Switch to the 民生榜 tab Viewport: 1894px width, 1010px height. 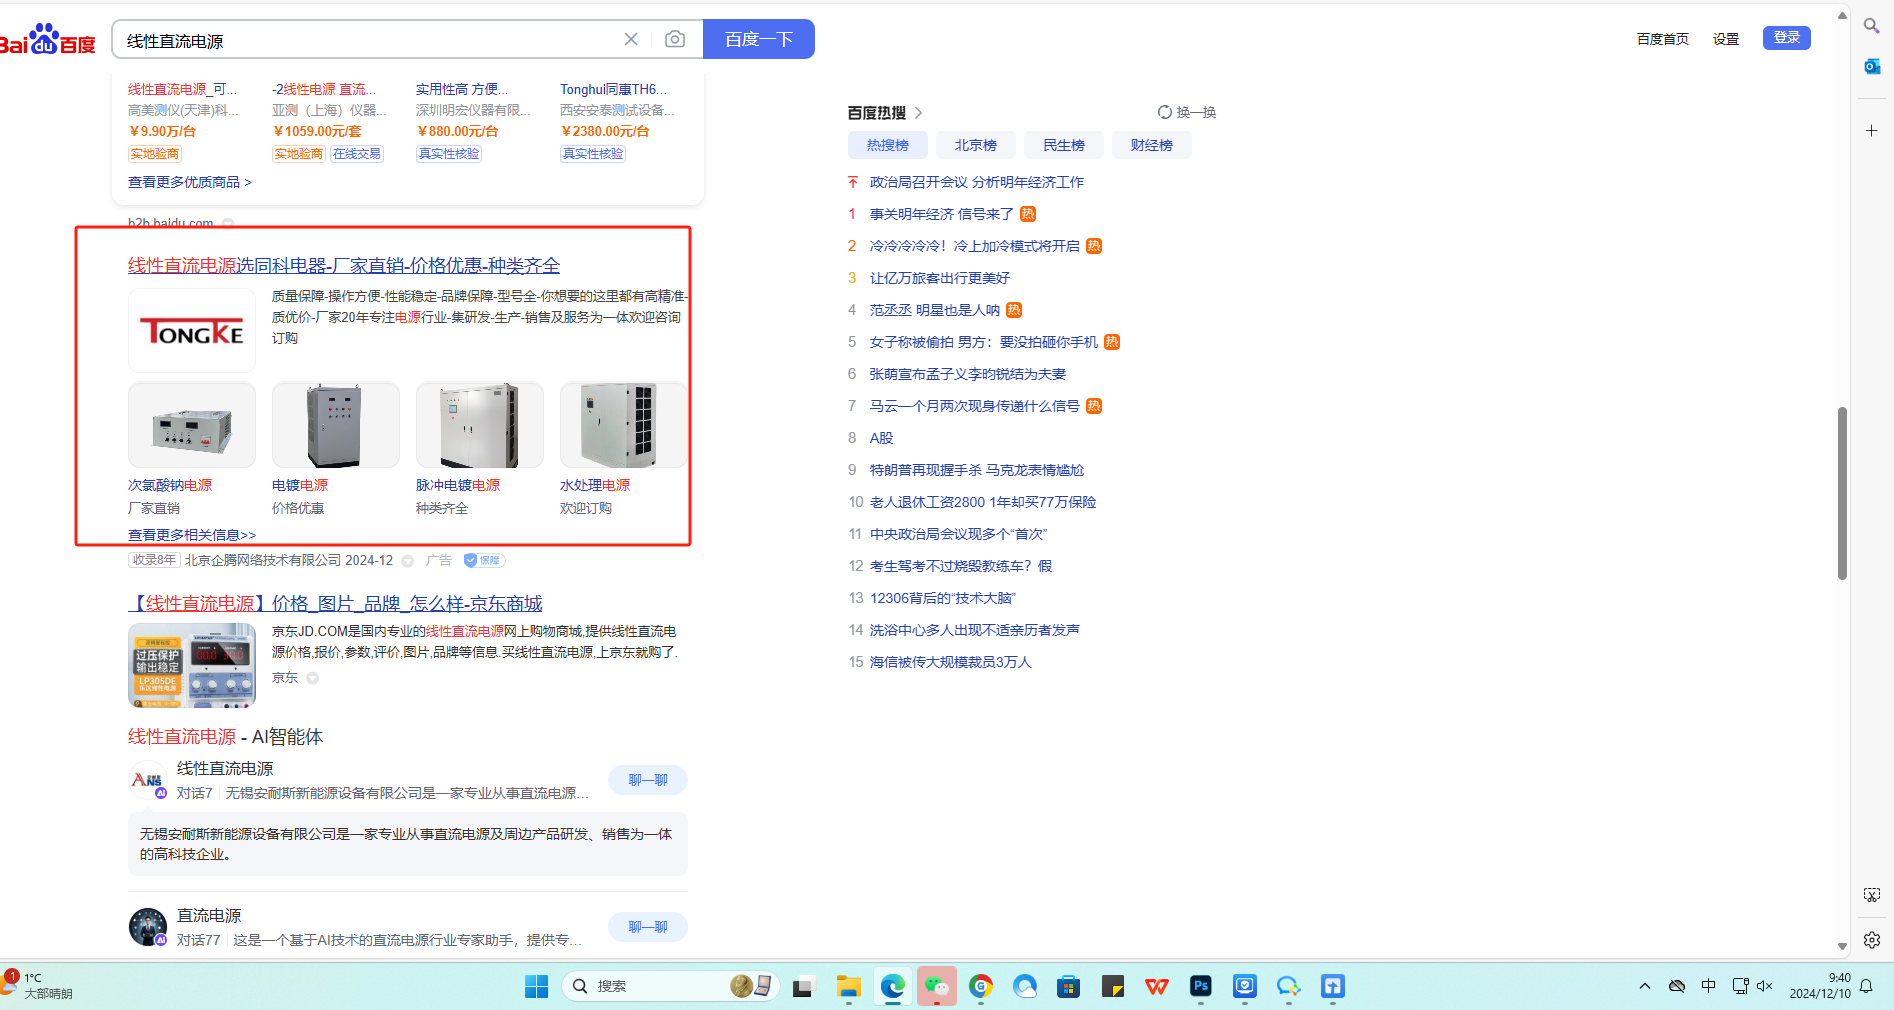[x=1064, y=145]
